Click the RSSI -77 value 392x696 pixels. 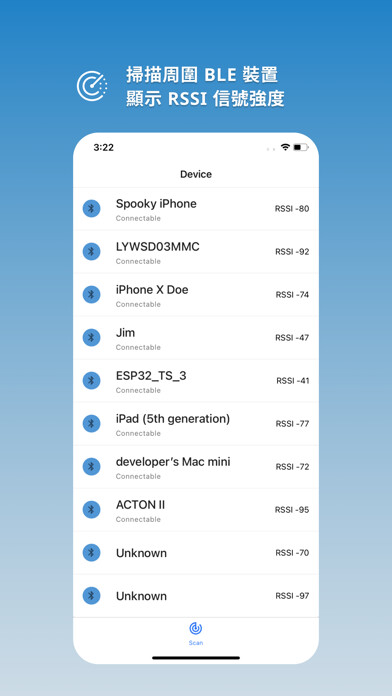pyautogui.click(x=293, y=424)
